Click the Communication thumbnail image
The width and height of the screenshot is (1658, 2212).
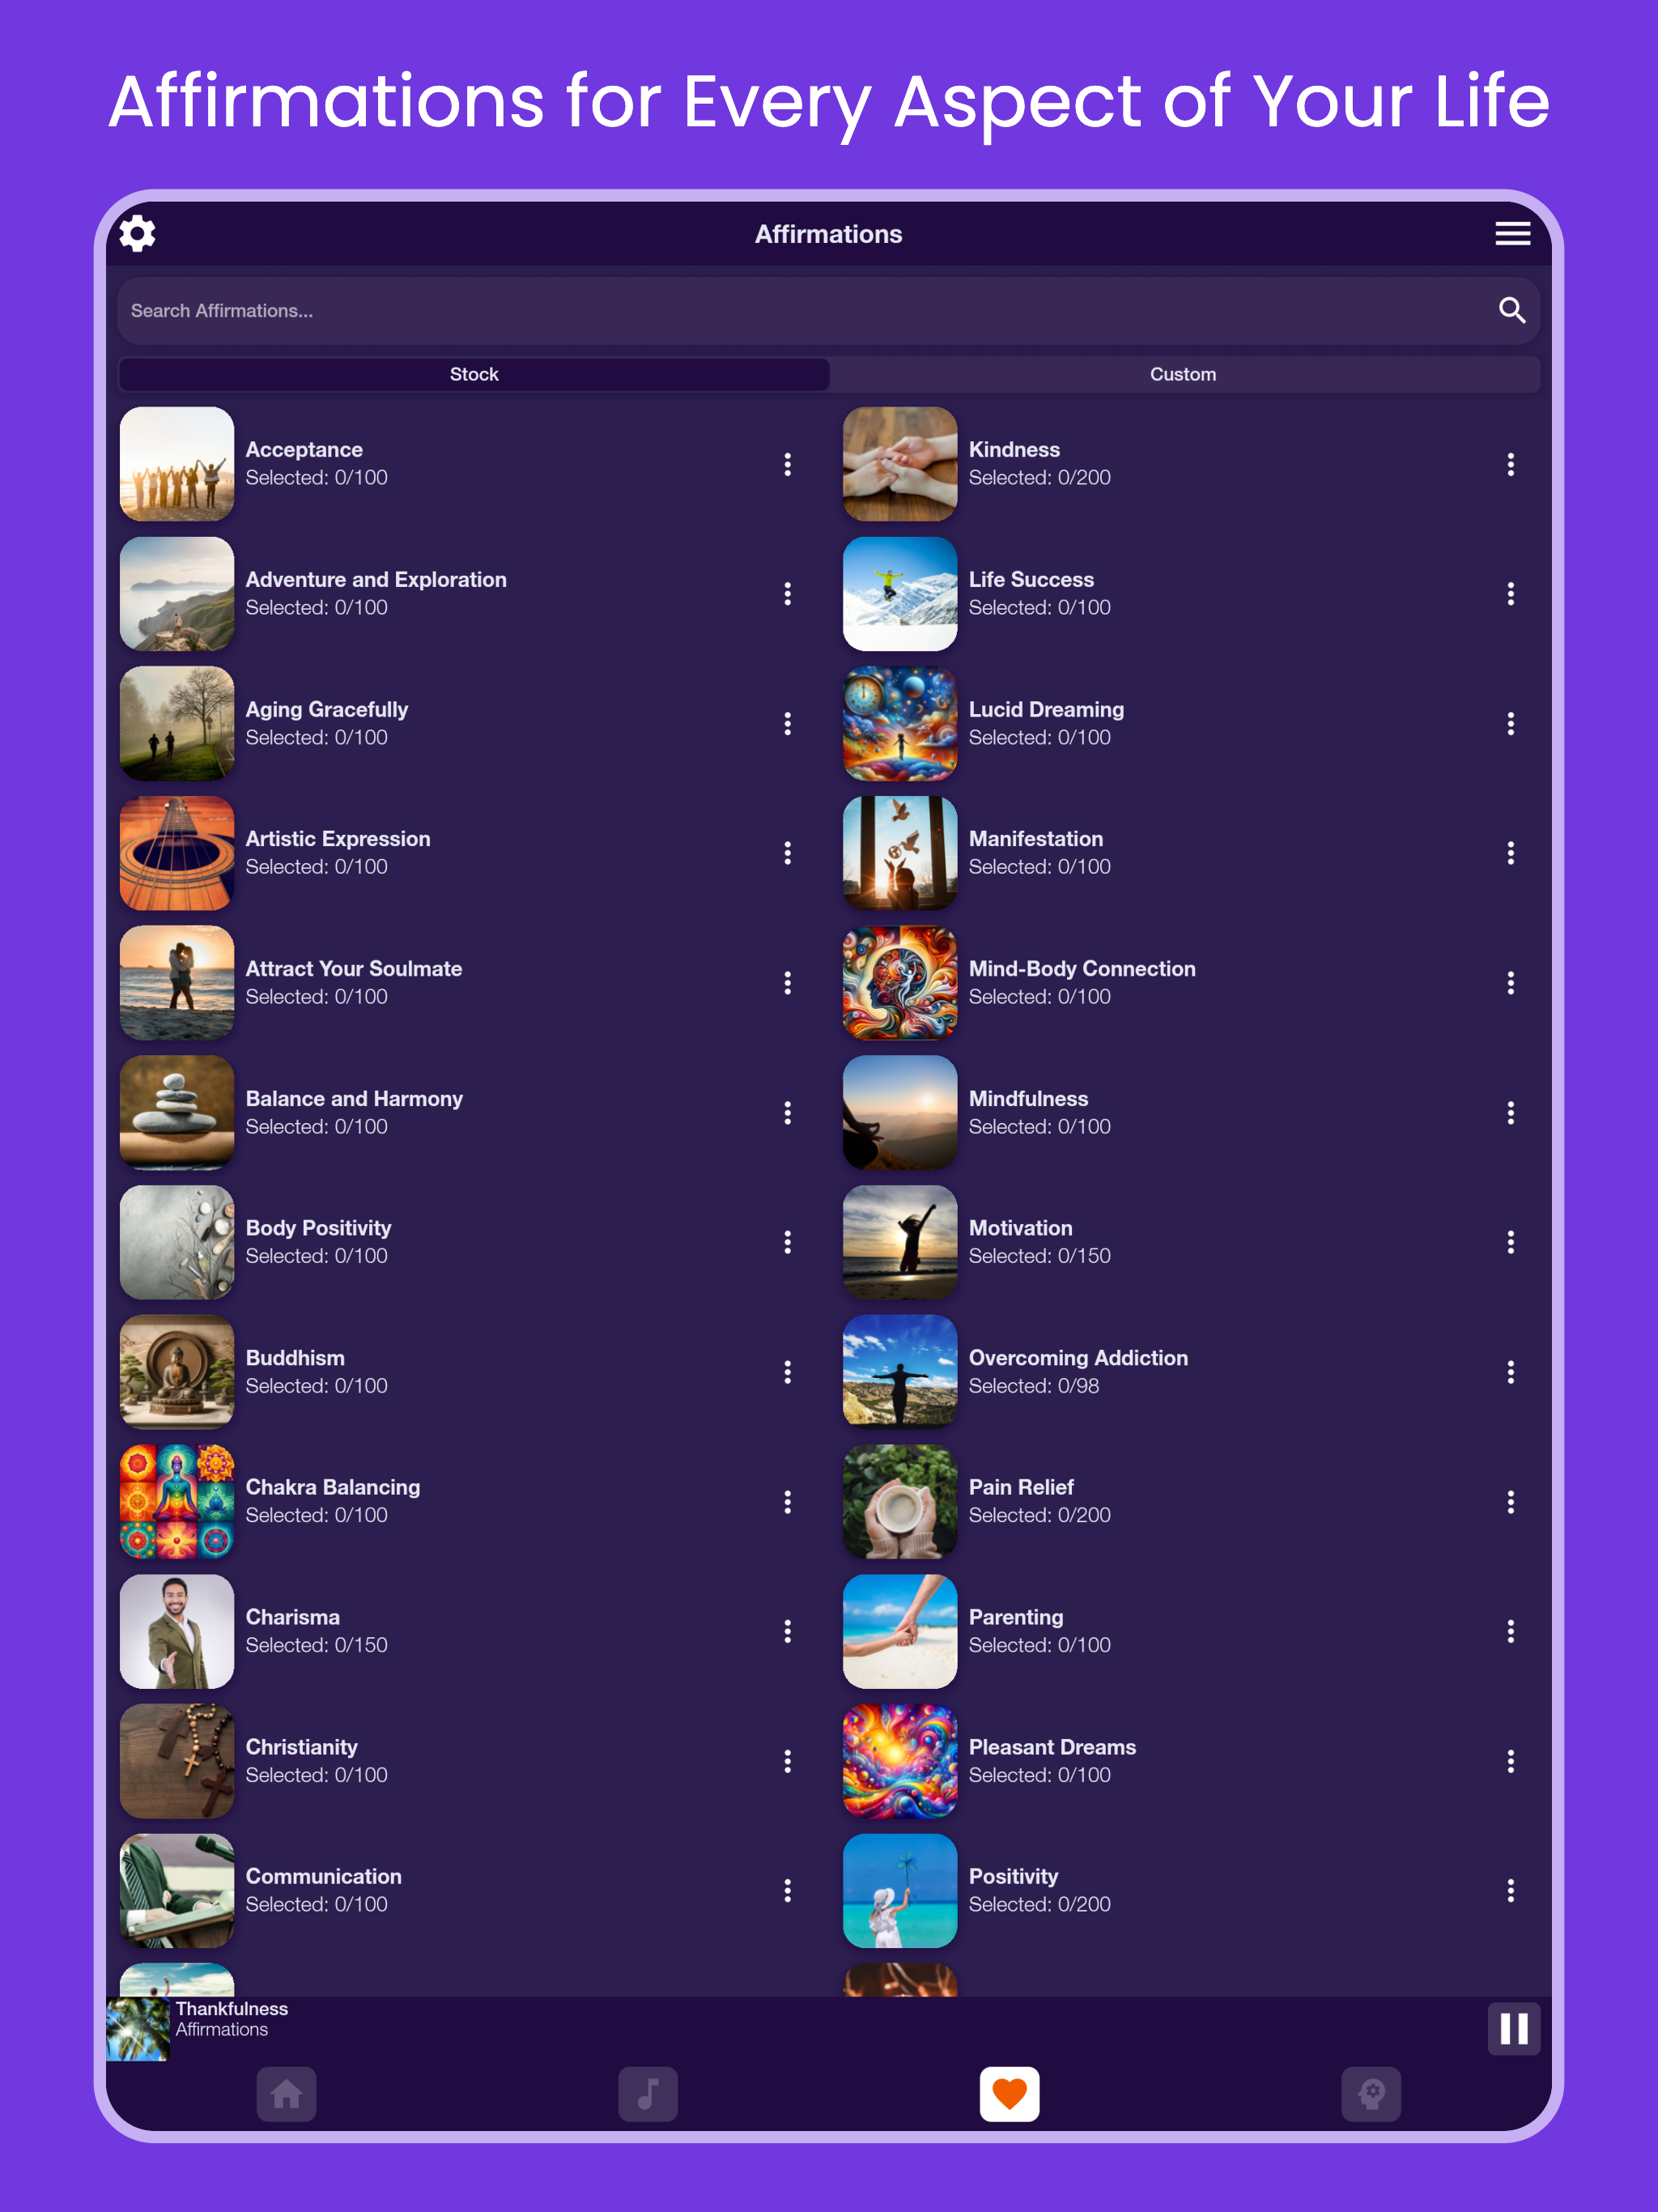[177, 1890]
